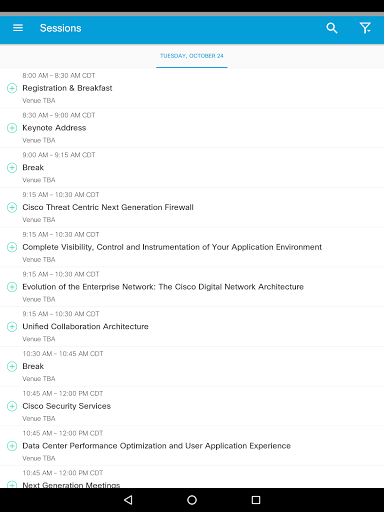Add Unified Collaboration Architecture plus icon
The image size is (384, 512).
pos(12,327)
